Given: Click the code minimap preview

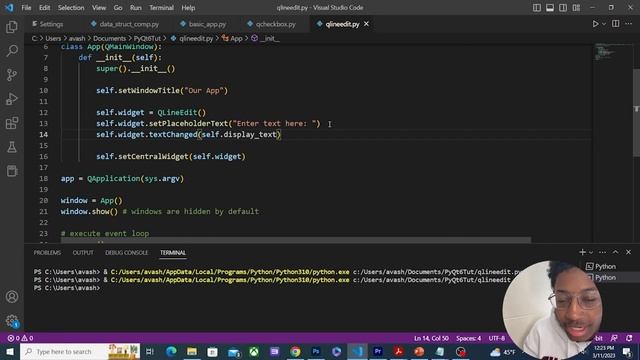Looking at the screenshot, I should (612, 52).
